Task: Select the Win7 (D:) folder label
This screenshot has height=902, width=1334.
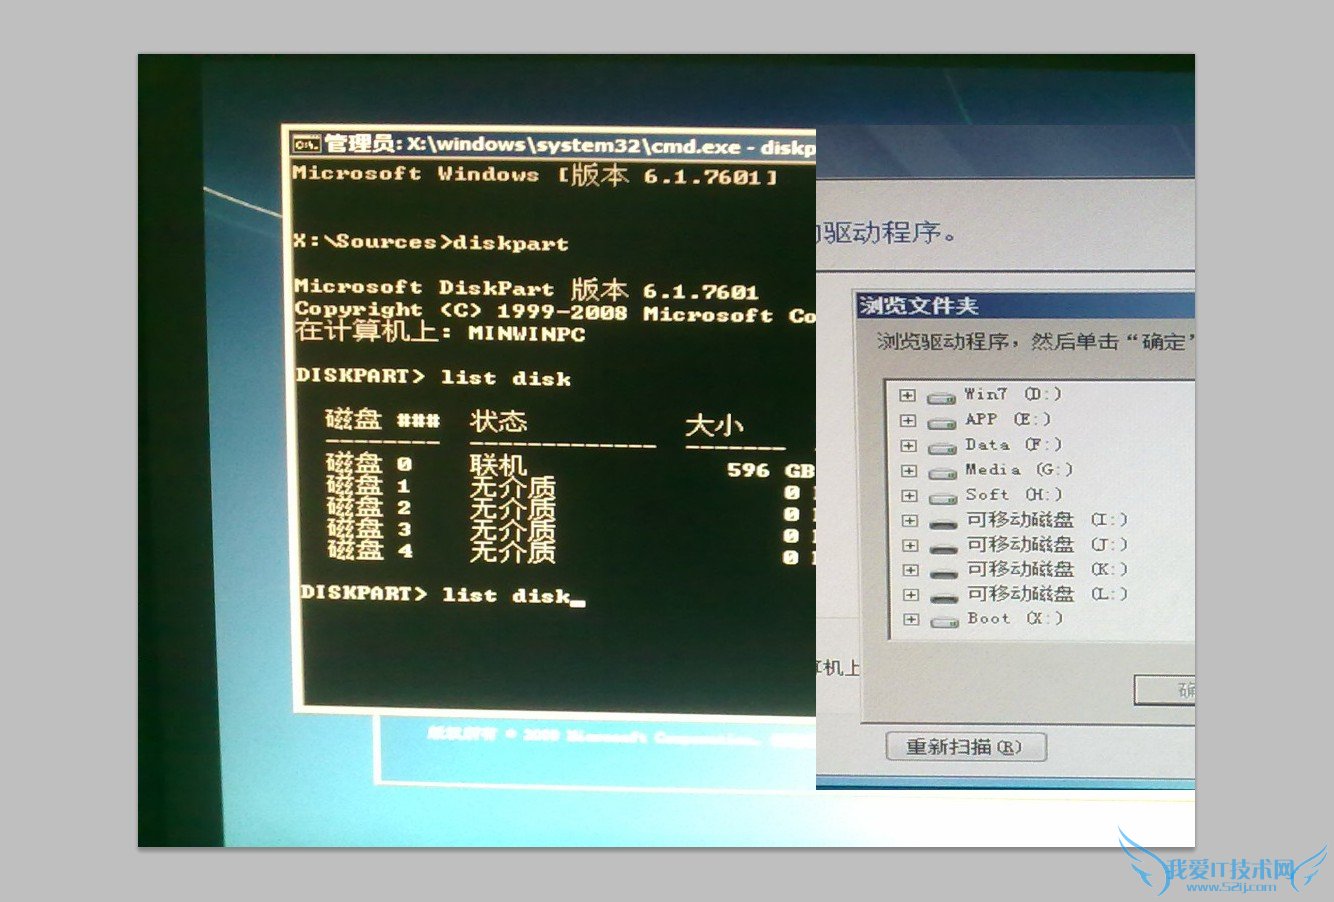Action: coord(1013,394)
